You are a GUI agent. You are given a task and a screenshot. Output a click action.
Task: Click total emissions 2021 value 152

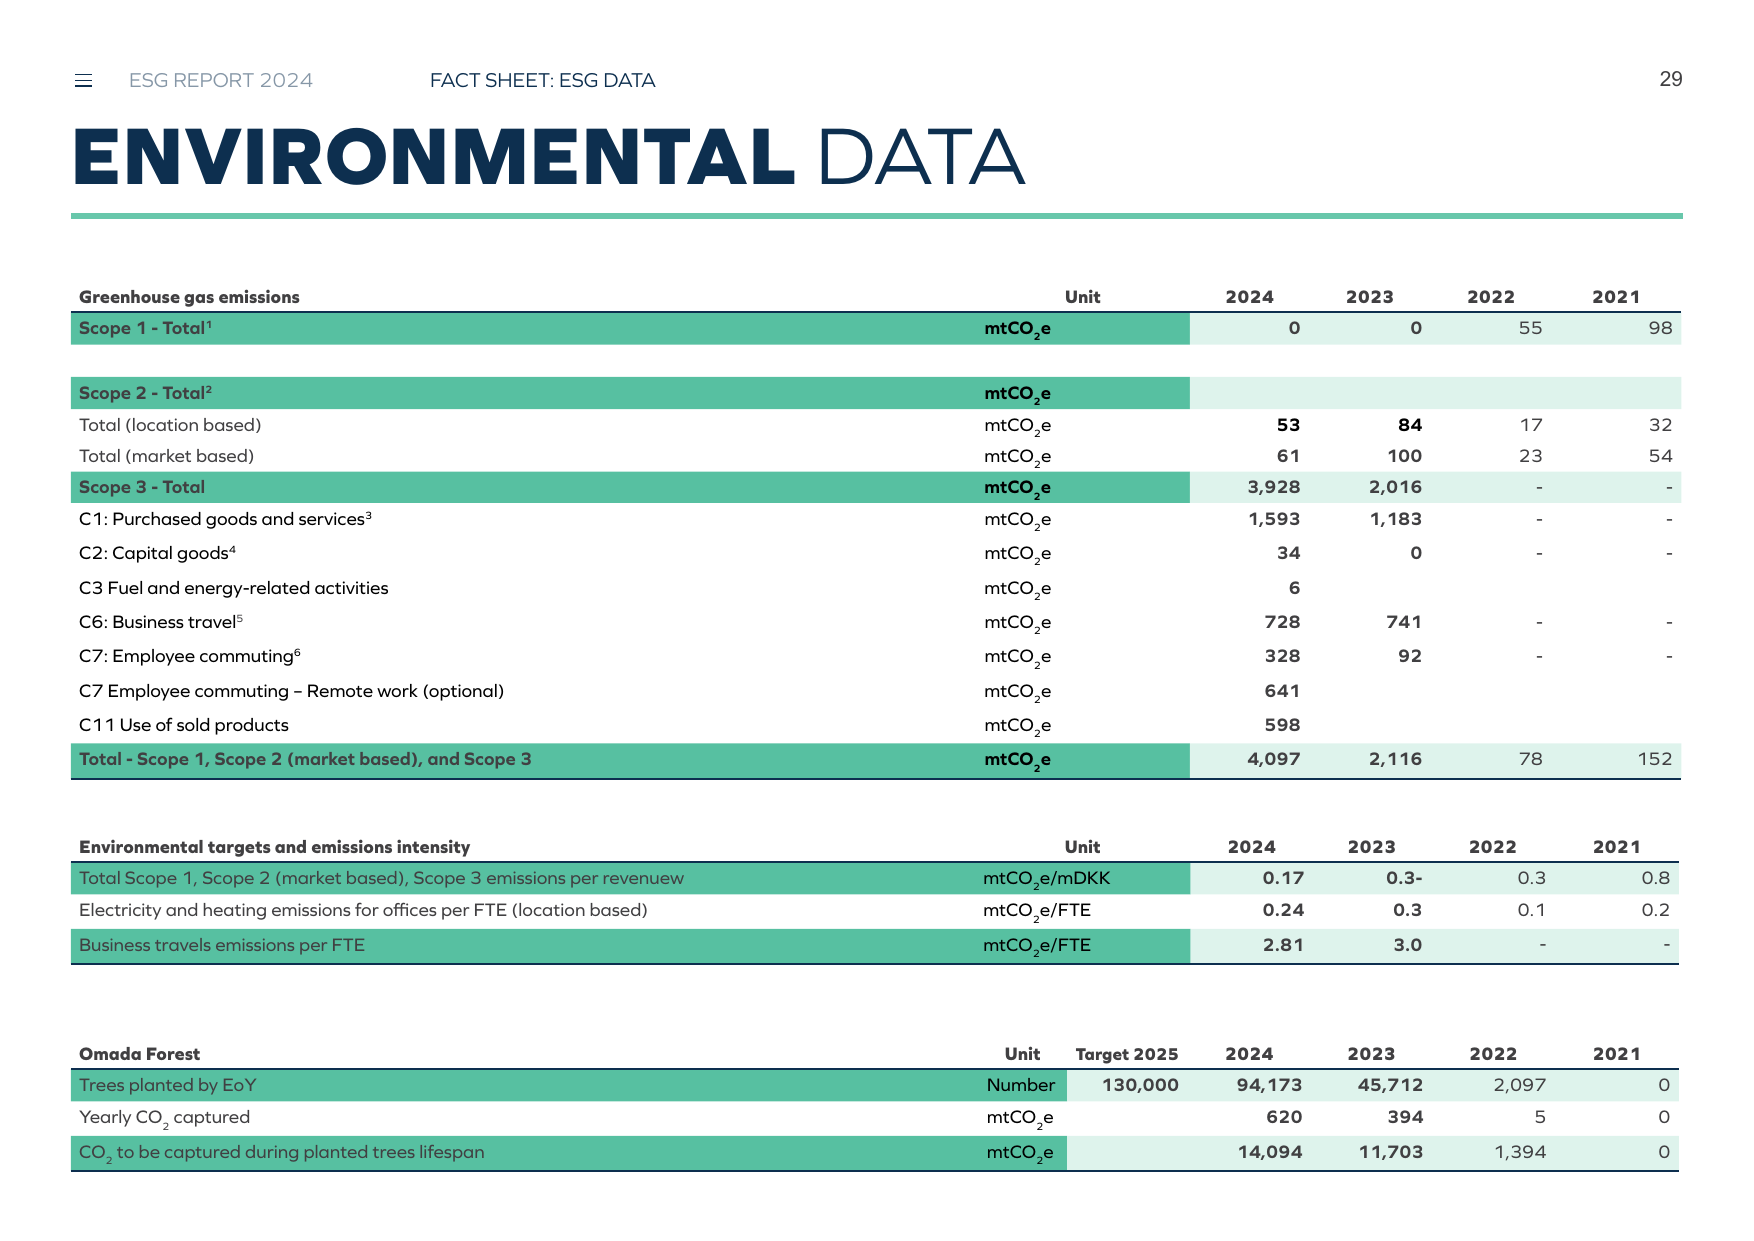[1655, 759]
